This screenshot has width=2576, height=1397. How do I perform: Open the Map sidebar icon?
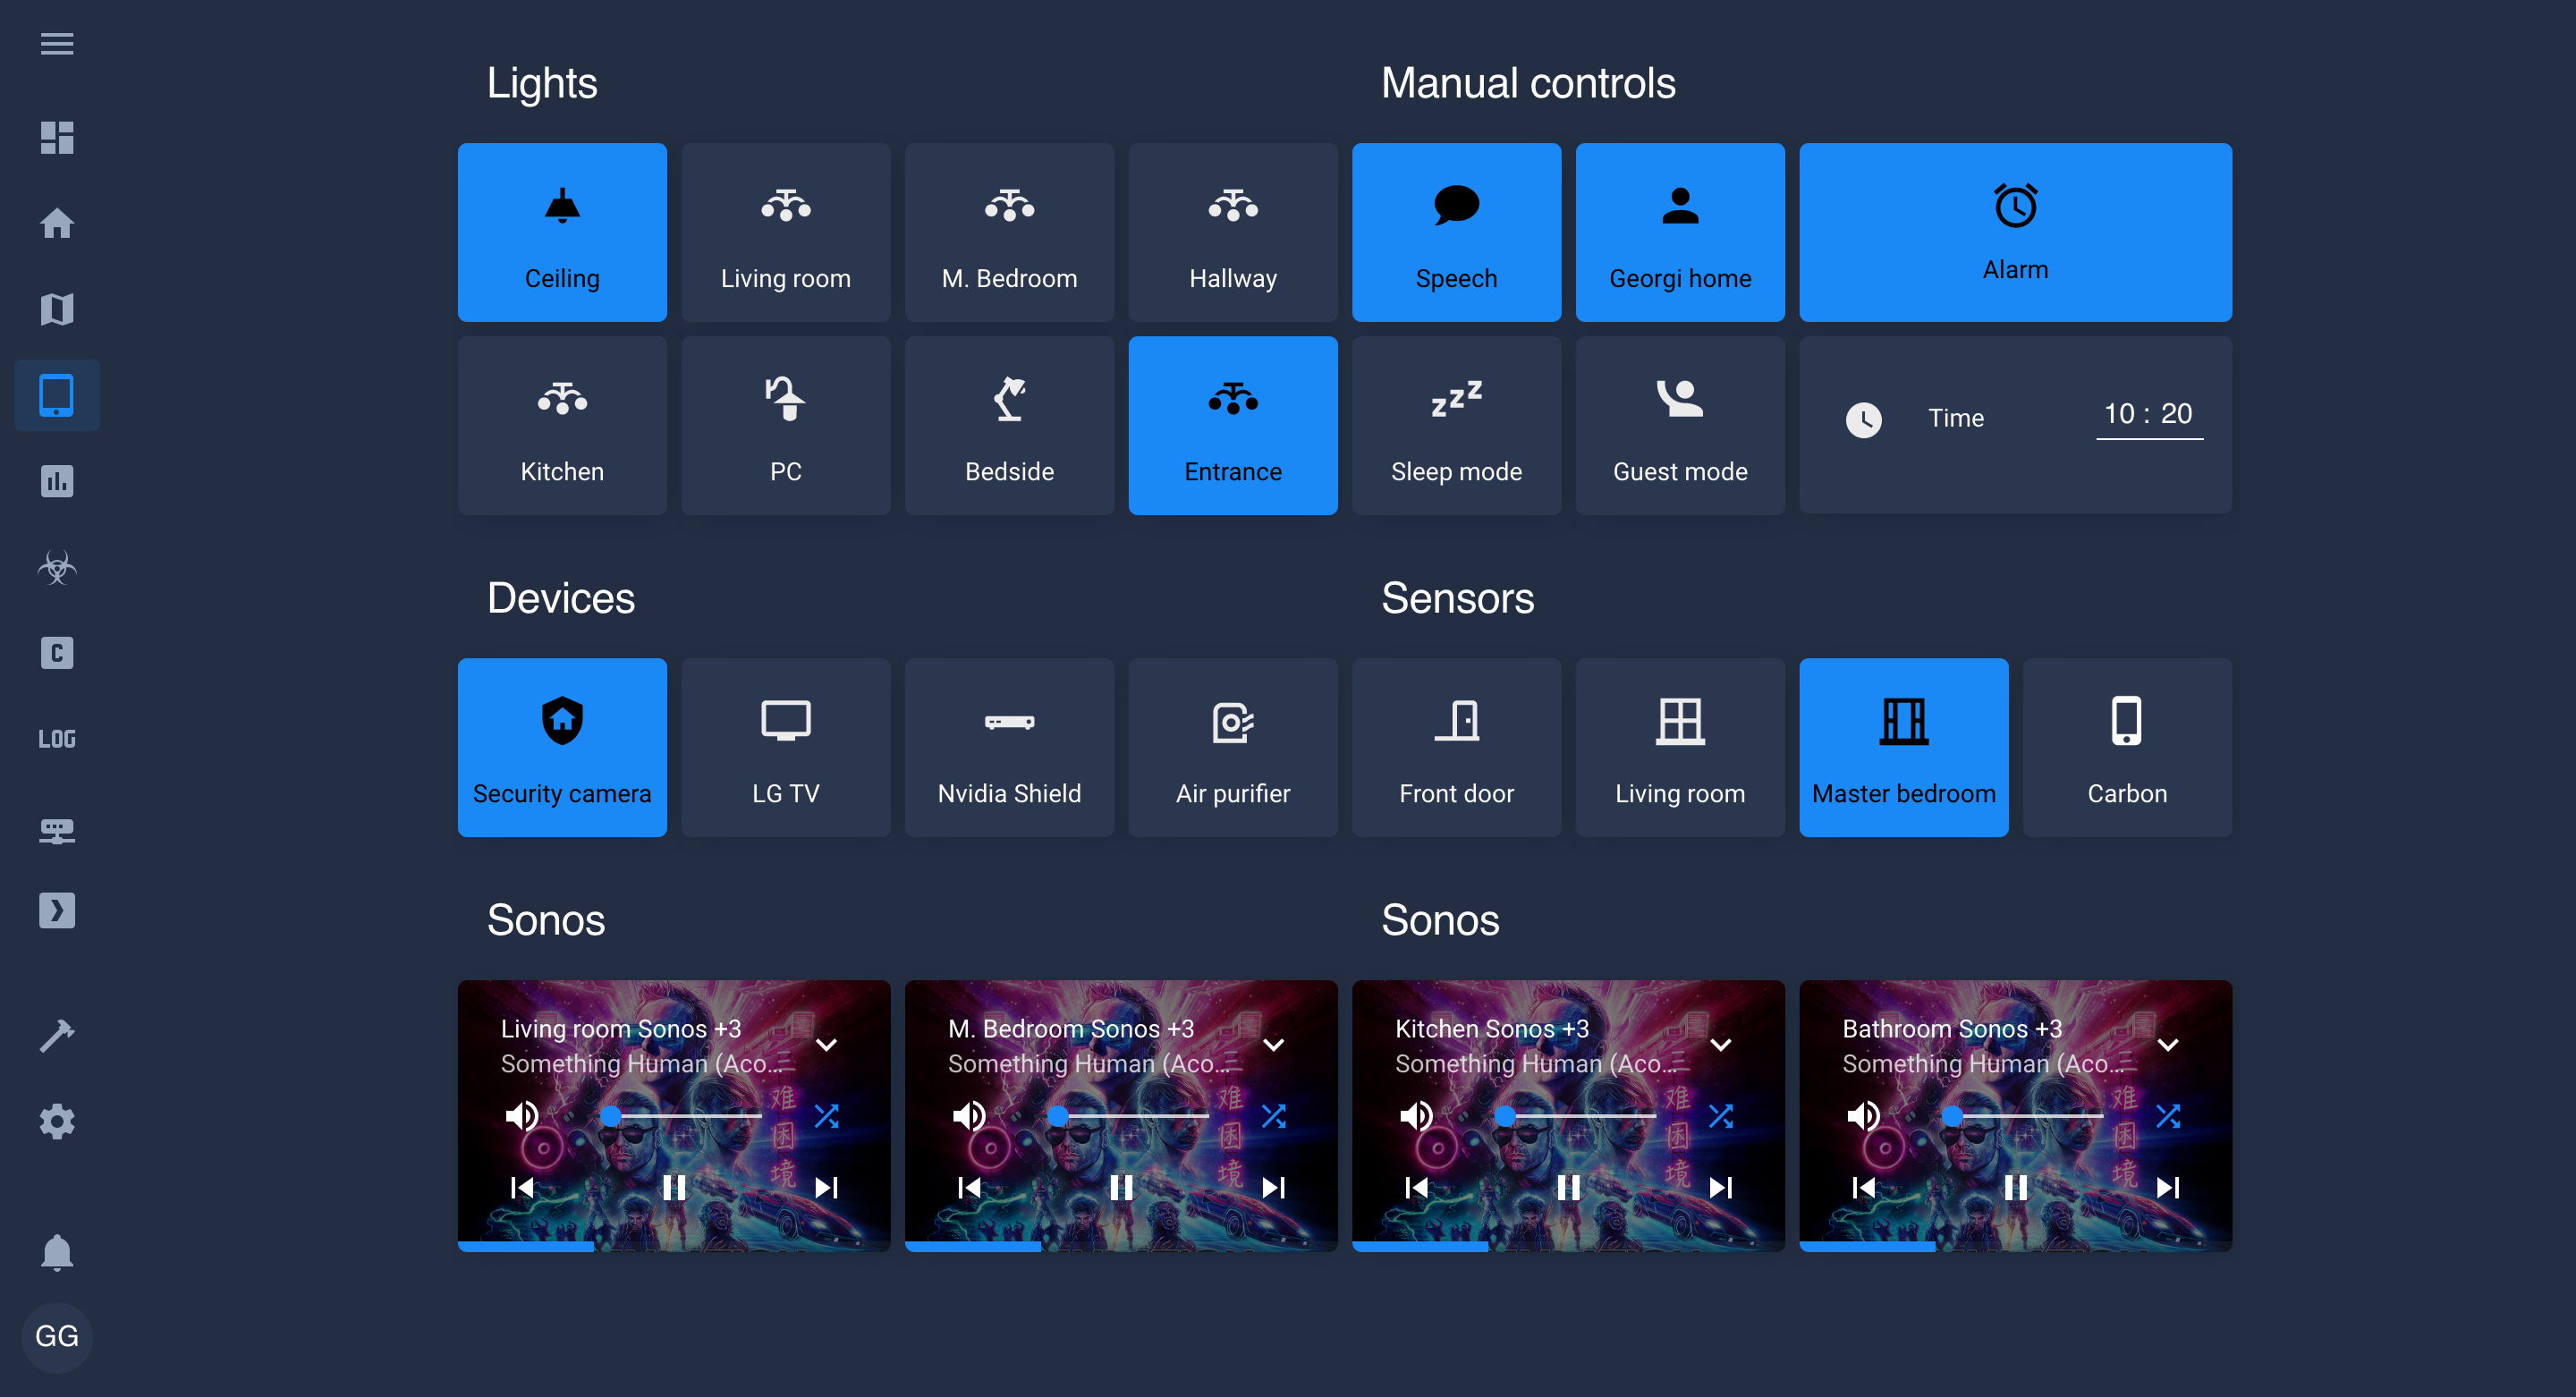tap(57, 309)
